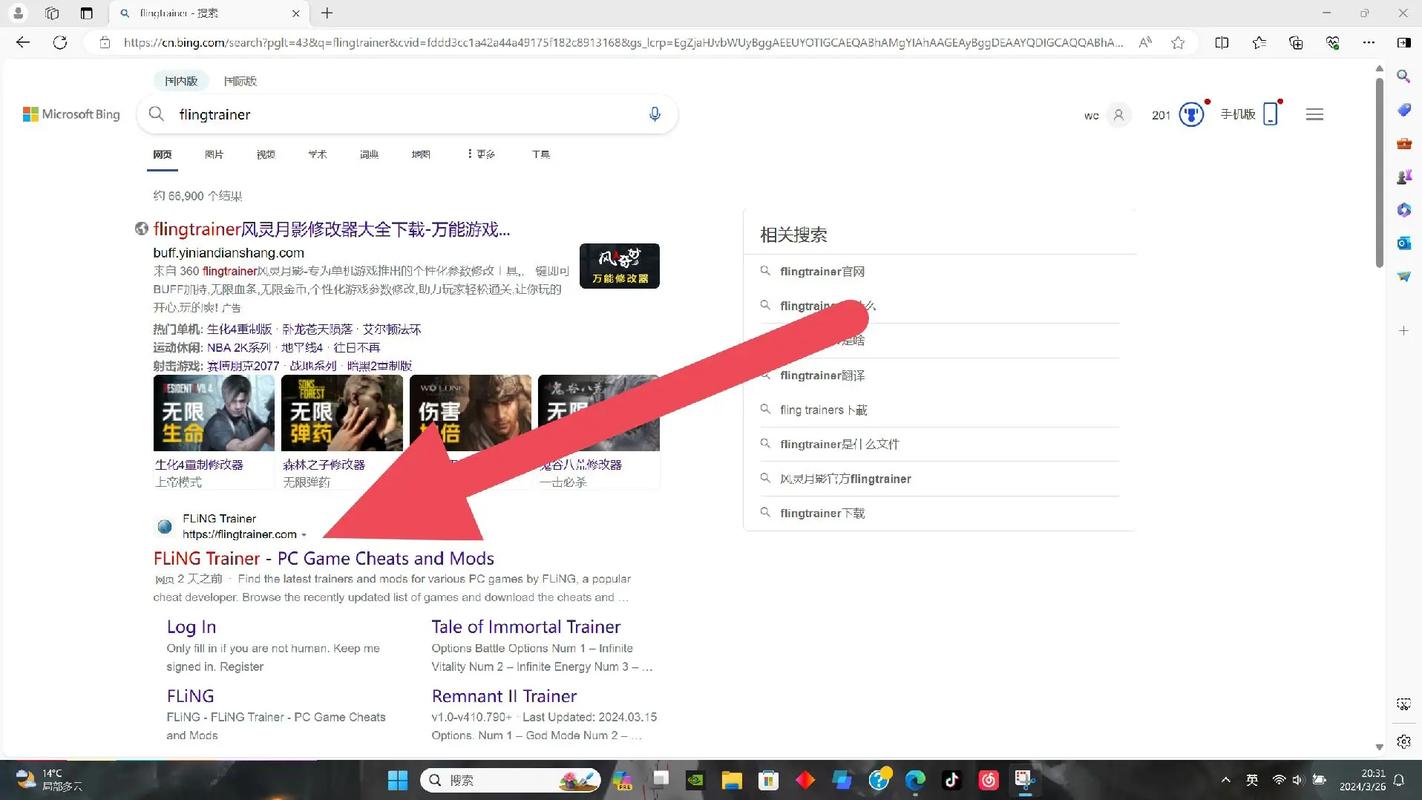1422x800 pixels.
Task: Select the 地图 results tab
Action: pos(421,154)
